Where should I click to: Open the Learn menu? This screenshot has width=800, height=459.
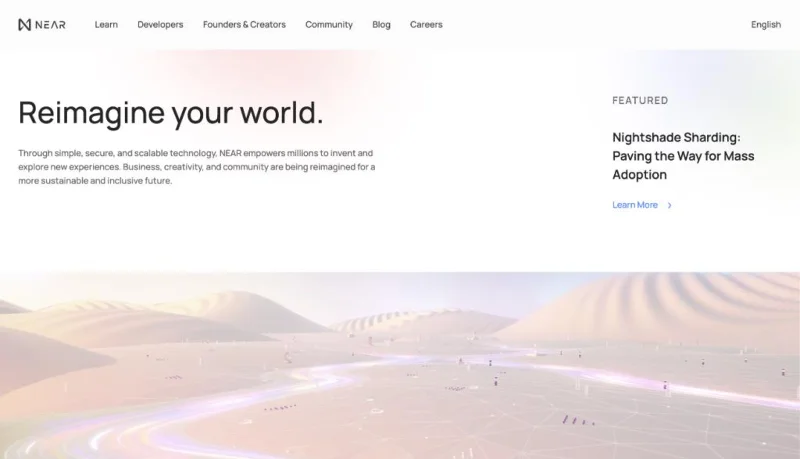[106, 24]
